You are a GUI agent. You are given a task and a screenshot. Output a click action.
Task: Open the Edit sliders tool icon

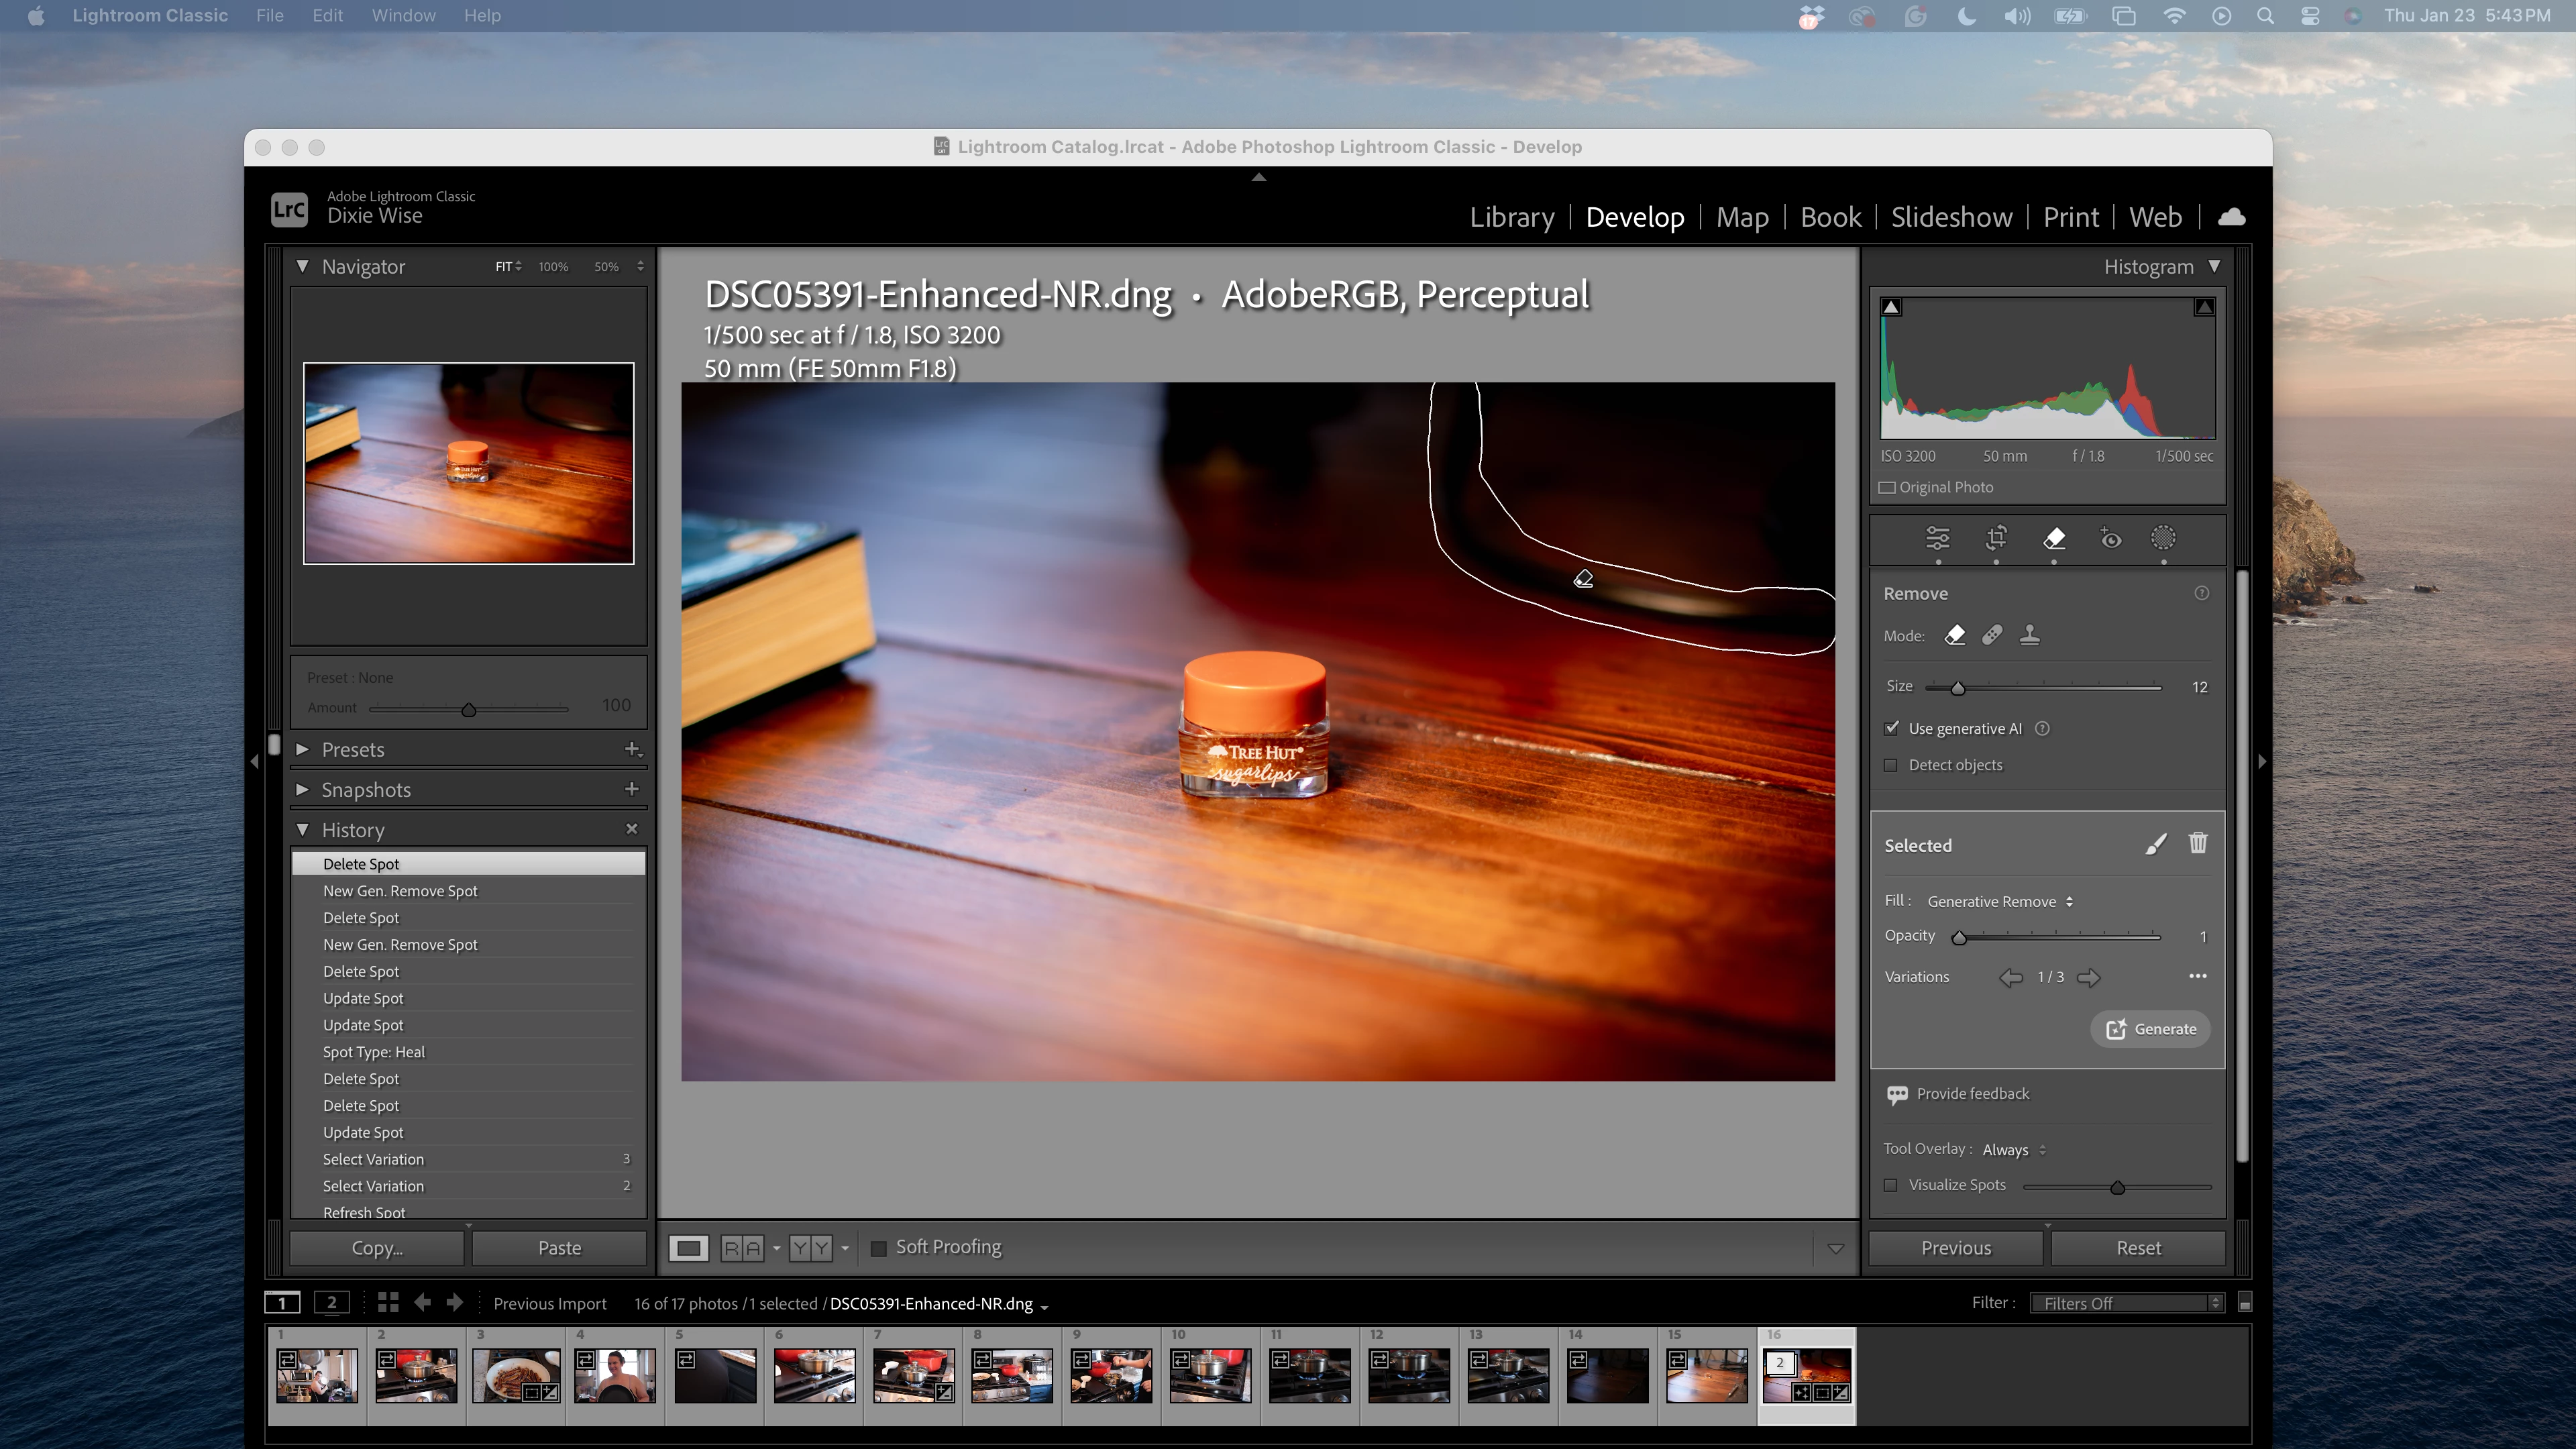point(1937,538)
